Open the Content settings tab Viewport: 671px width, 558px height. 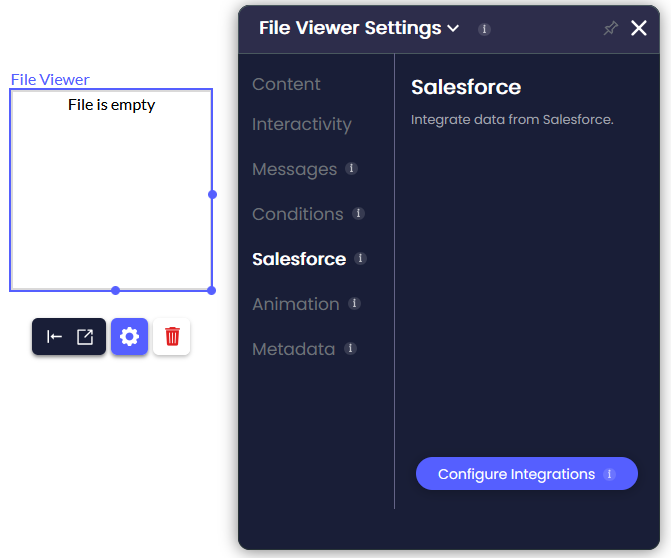click(286, 84)
